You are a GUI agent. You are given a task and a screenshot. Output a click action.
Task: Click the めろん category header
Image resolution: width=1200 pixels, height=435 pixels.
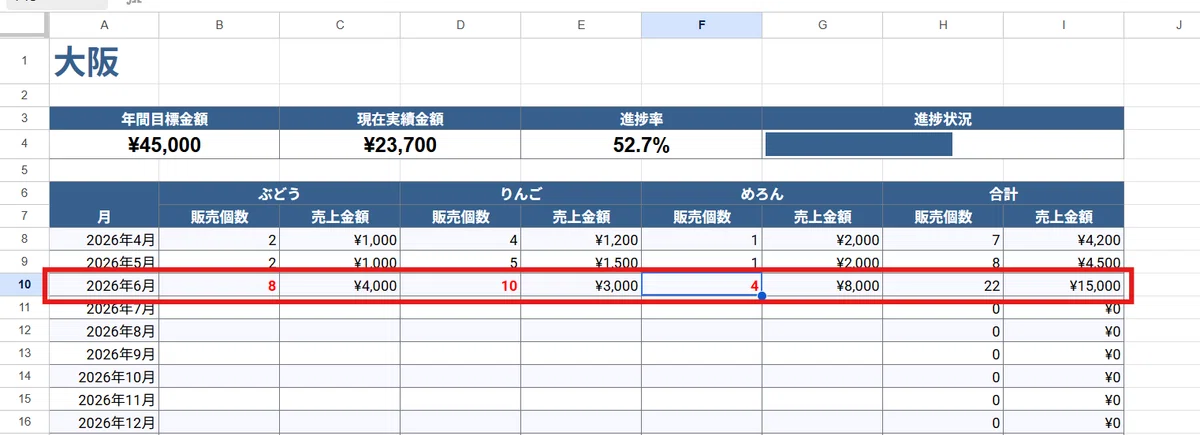(762, 193)
